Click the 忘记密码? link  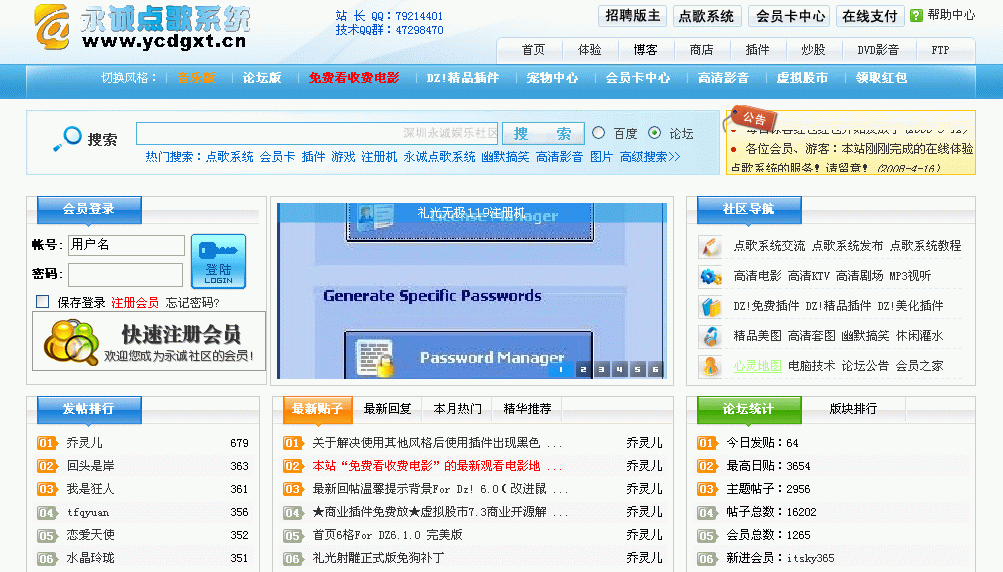tap(193, 303)
